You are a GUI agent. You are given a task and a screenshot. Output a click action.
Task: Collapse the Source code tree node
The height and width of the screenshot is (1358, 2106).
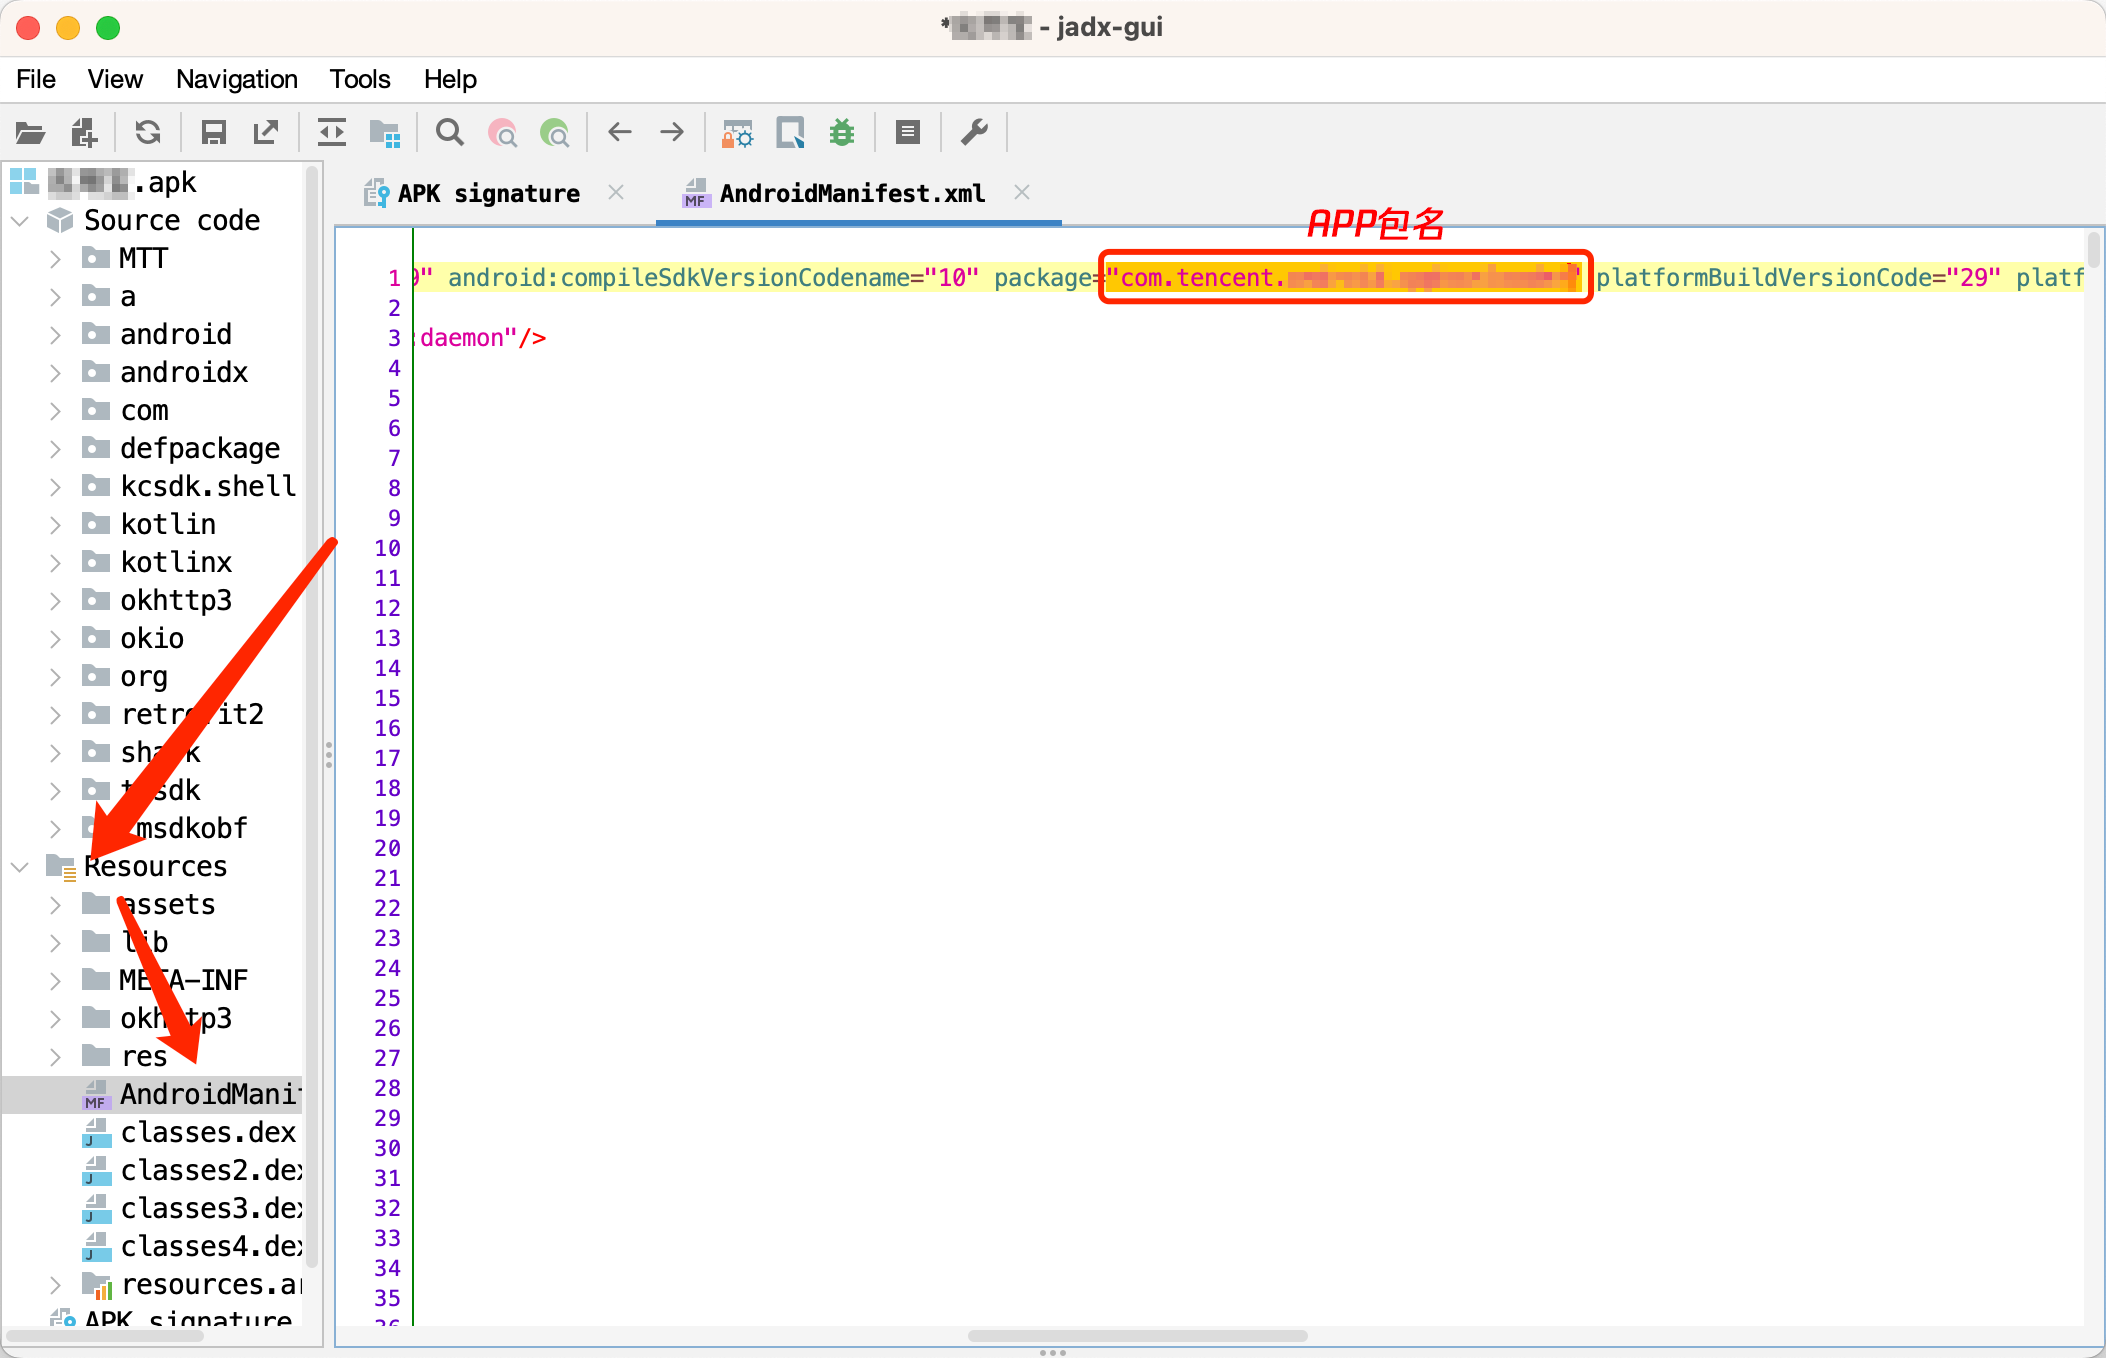point(21,220)
